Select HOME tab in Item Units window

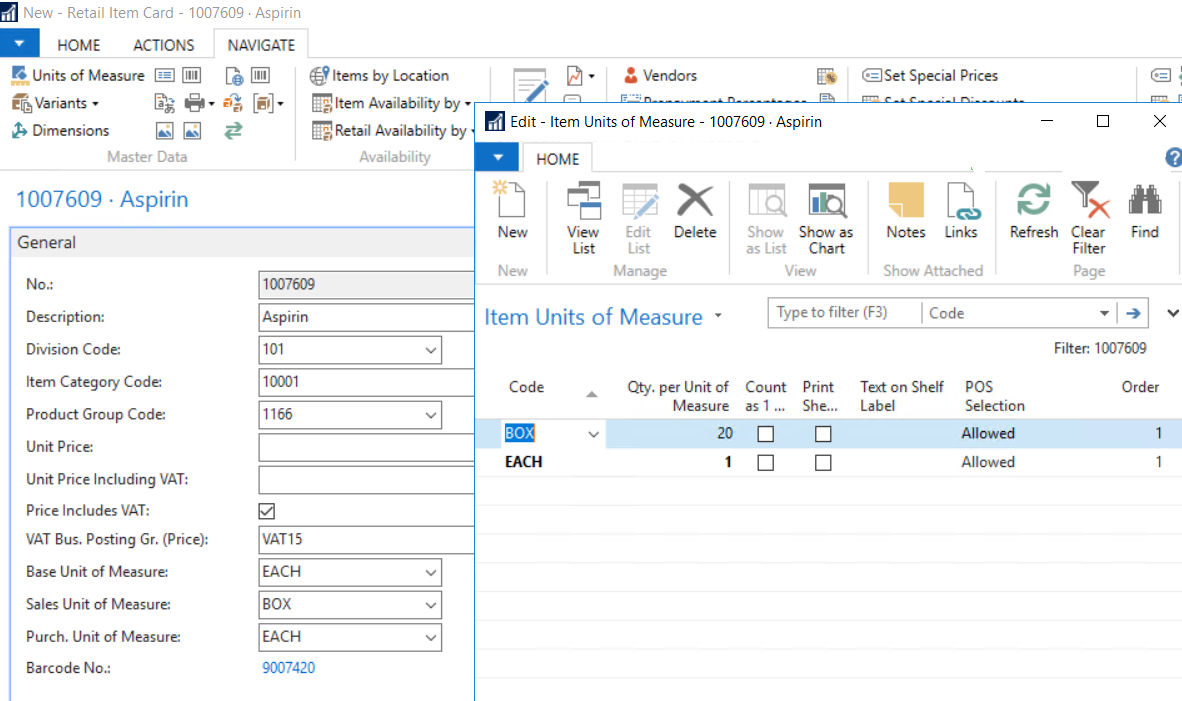point(557,159)
